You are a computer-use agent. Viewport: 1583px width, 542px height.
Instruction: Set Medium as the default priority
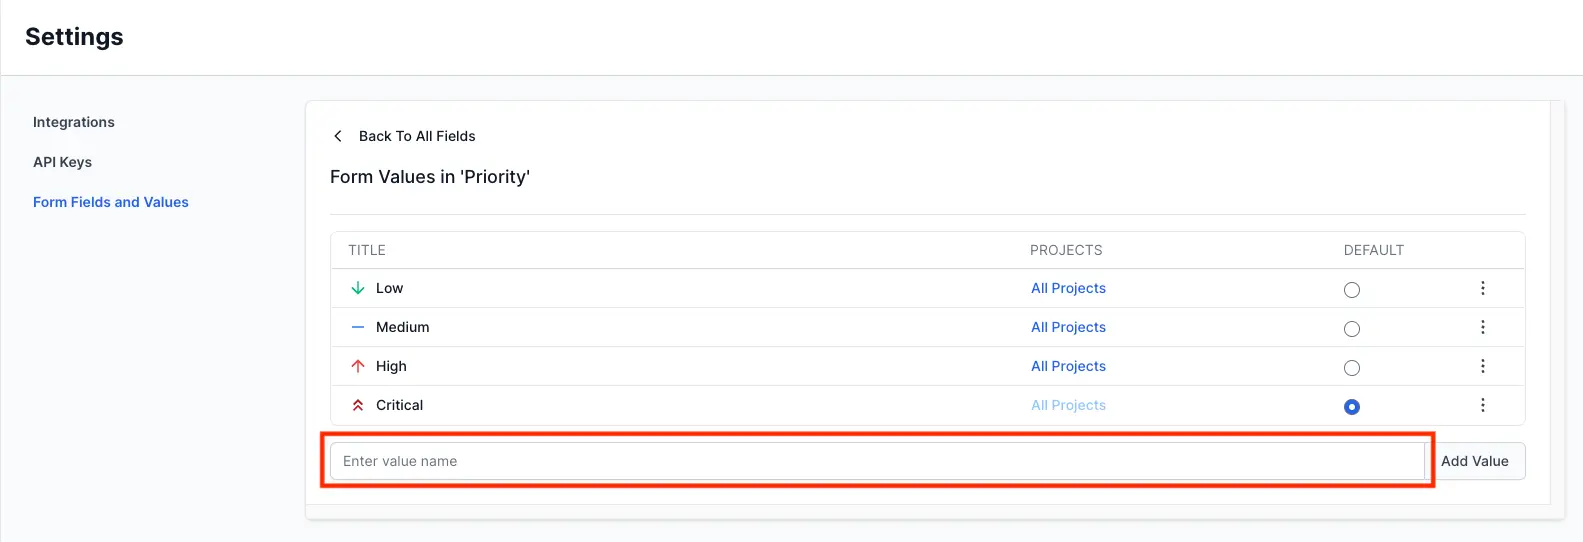pos(1352,329)
